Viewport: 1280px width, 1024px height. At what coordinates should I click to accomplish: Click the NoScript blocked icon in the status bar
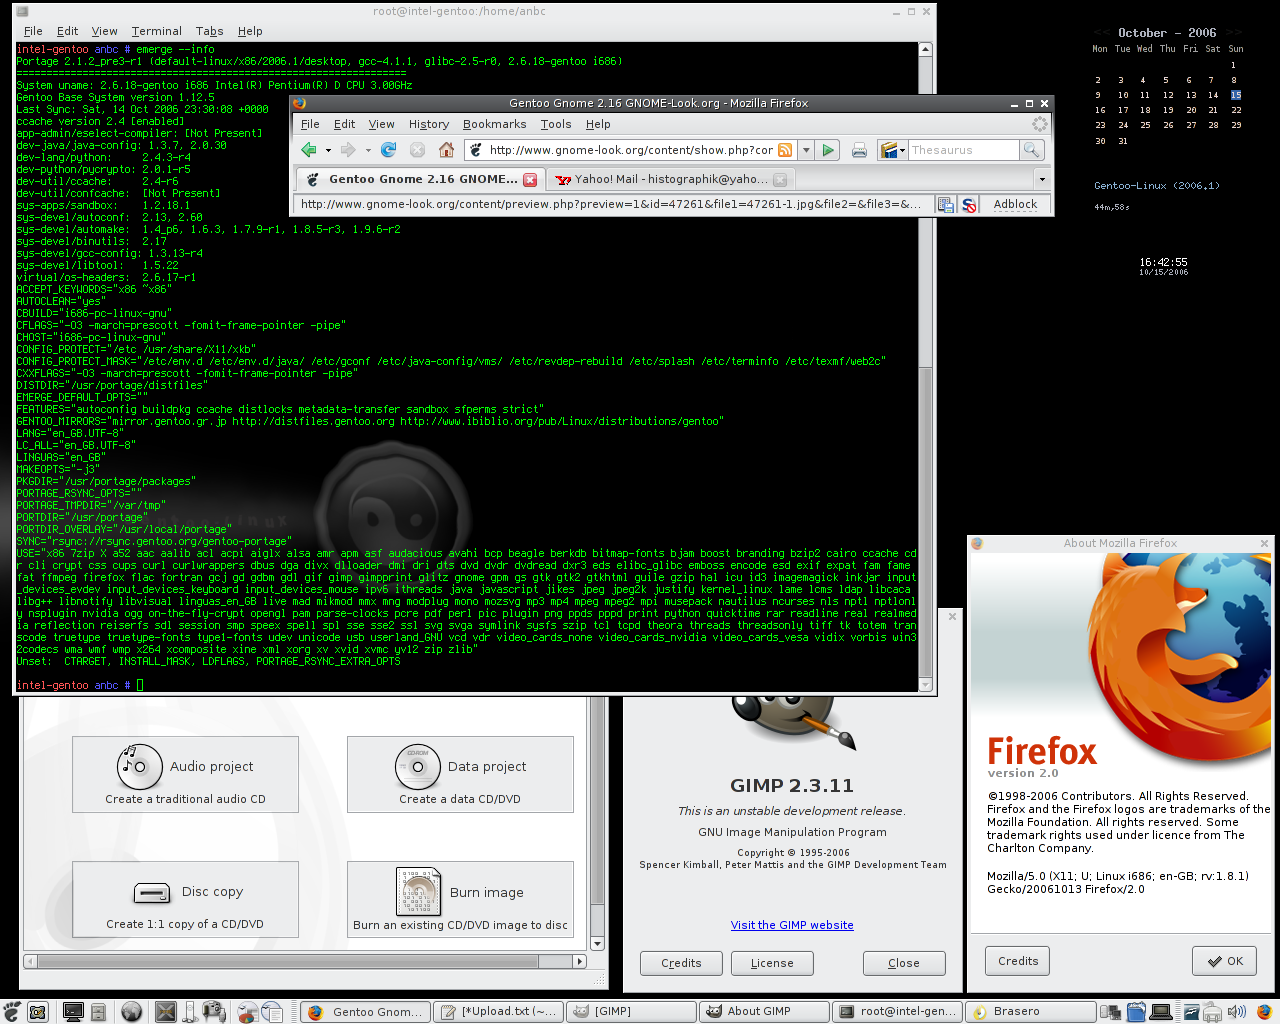(969, 204)
